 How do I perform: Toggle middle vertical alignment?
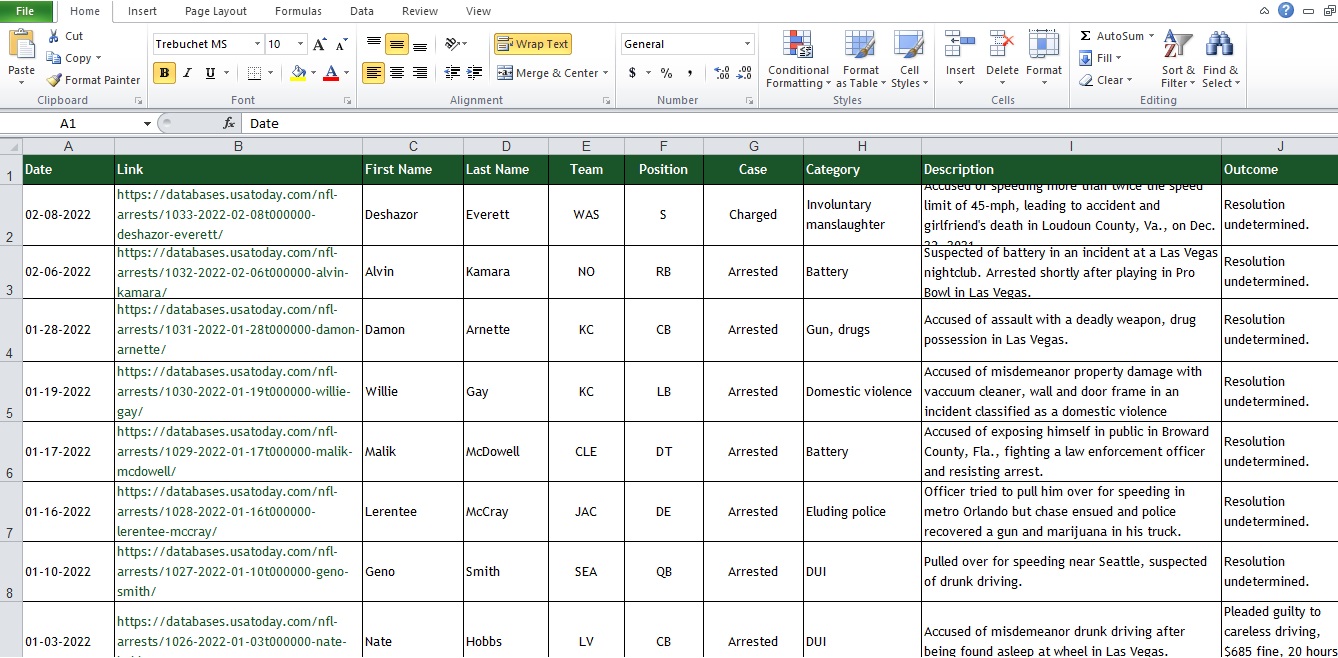tap(397, 44)
